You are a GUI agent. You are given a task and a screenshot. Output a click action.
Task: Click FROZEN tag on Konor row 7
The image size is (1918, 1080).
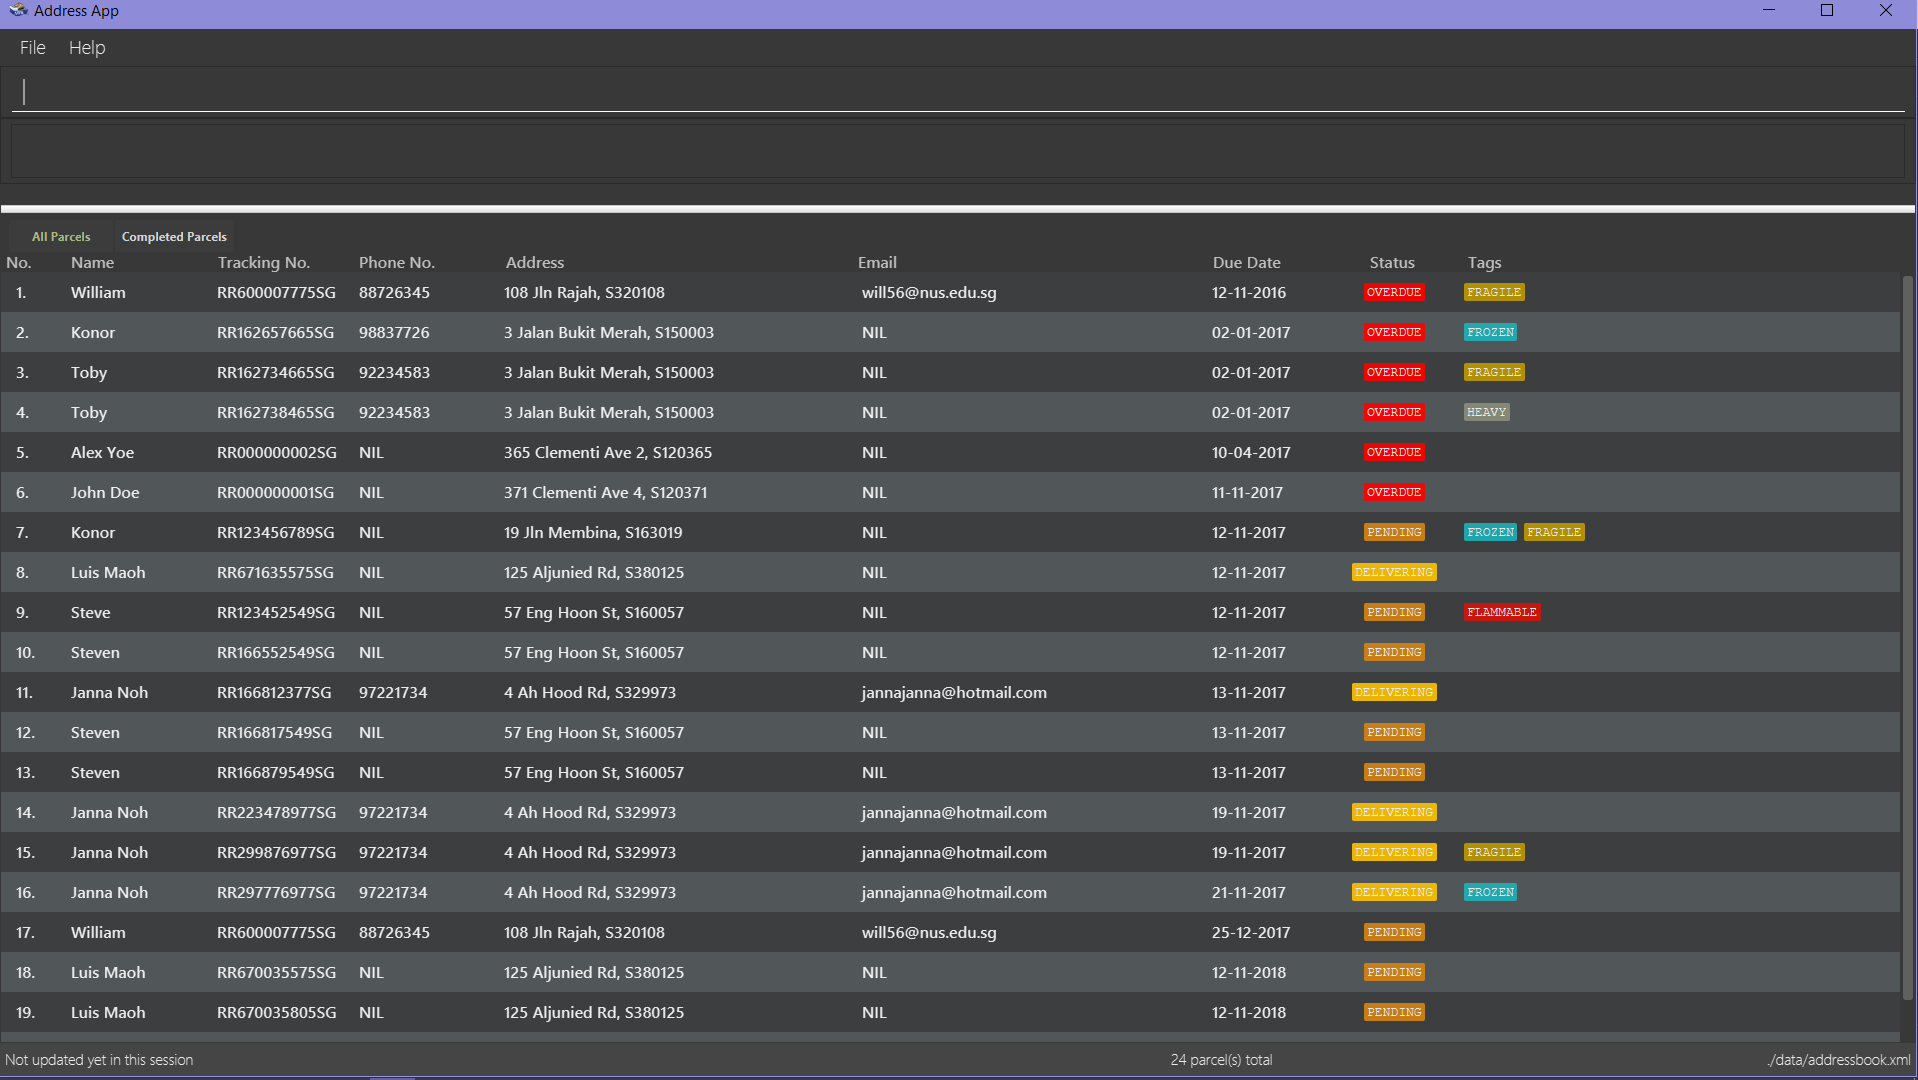pos(1491,533)
